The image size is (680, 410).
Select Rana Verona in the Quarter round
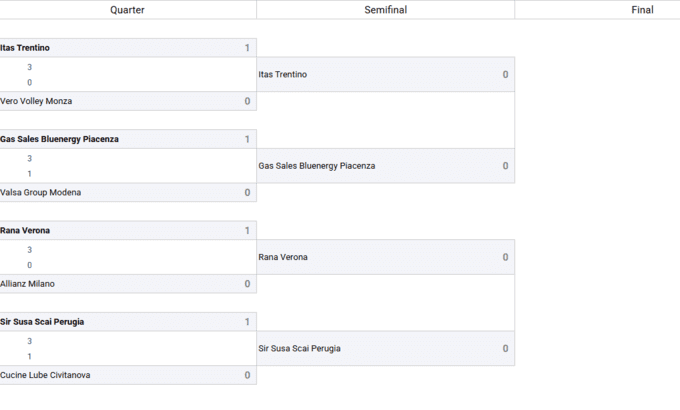click(26, 231)
